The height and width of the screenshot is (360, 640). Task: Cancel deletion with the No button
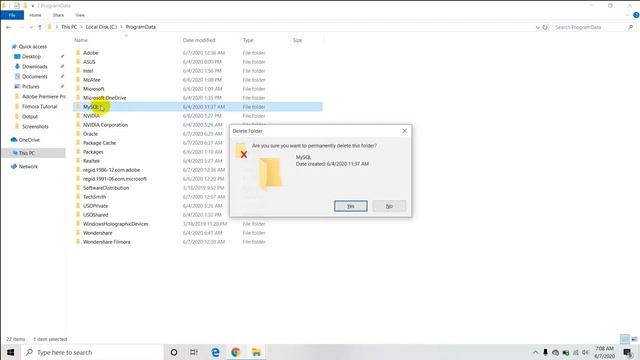(389, 206)
